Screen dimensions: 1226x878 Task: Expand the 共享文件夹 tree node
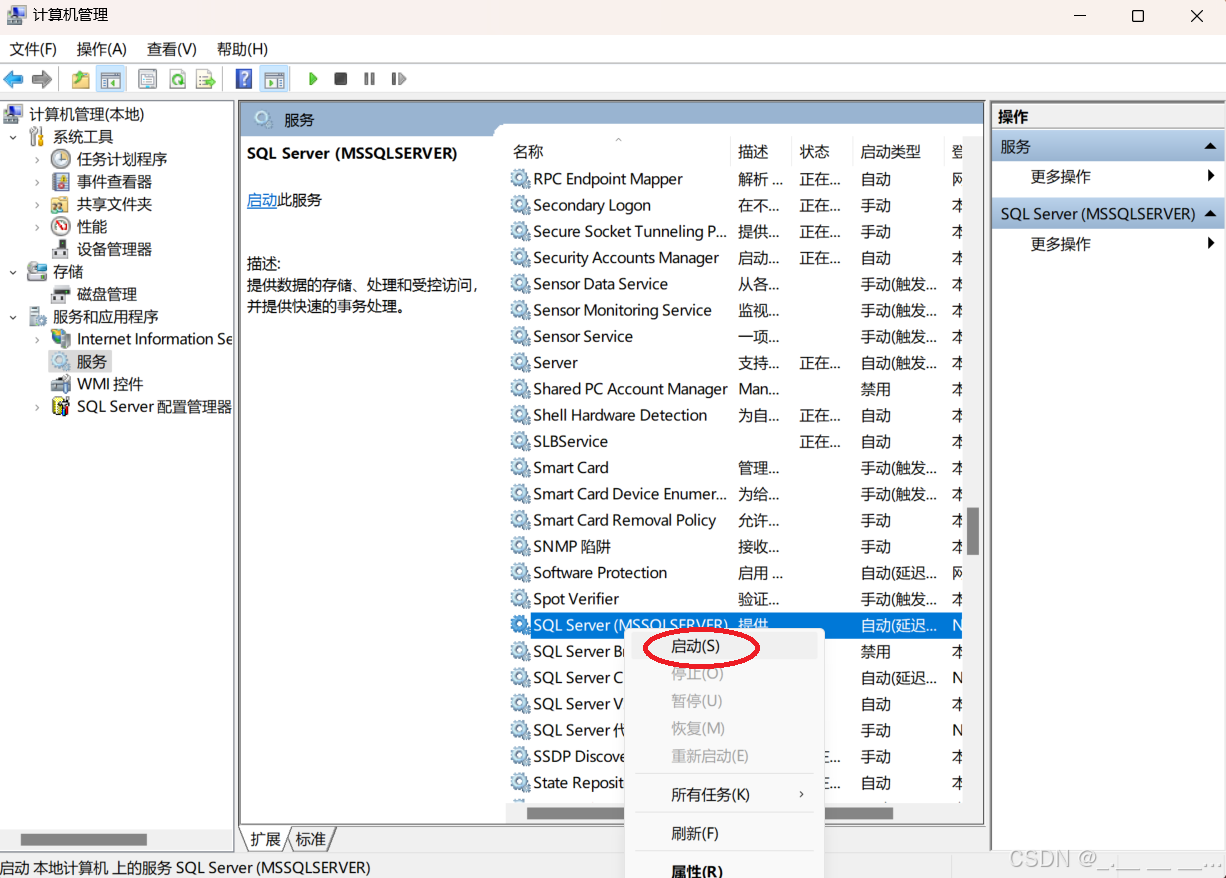pos(37,204)
